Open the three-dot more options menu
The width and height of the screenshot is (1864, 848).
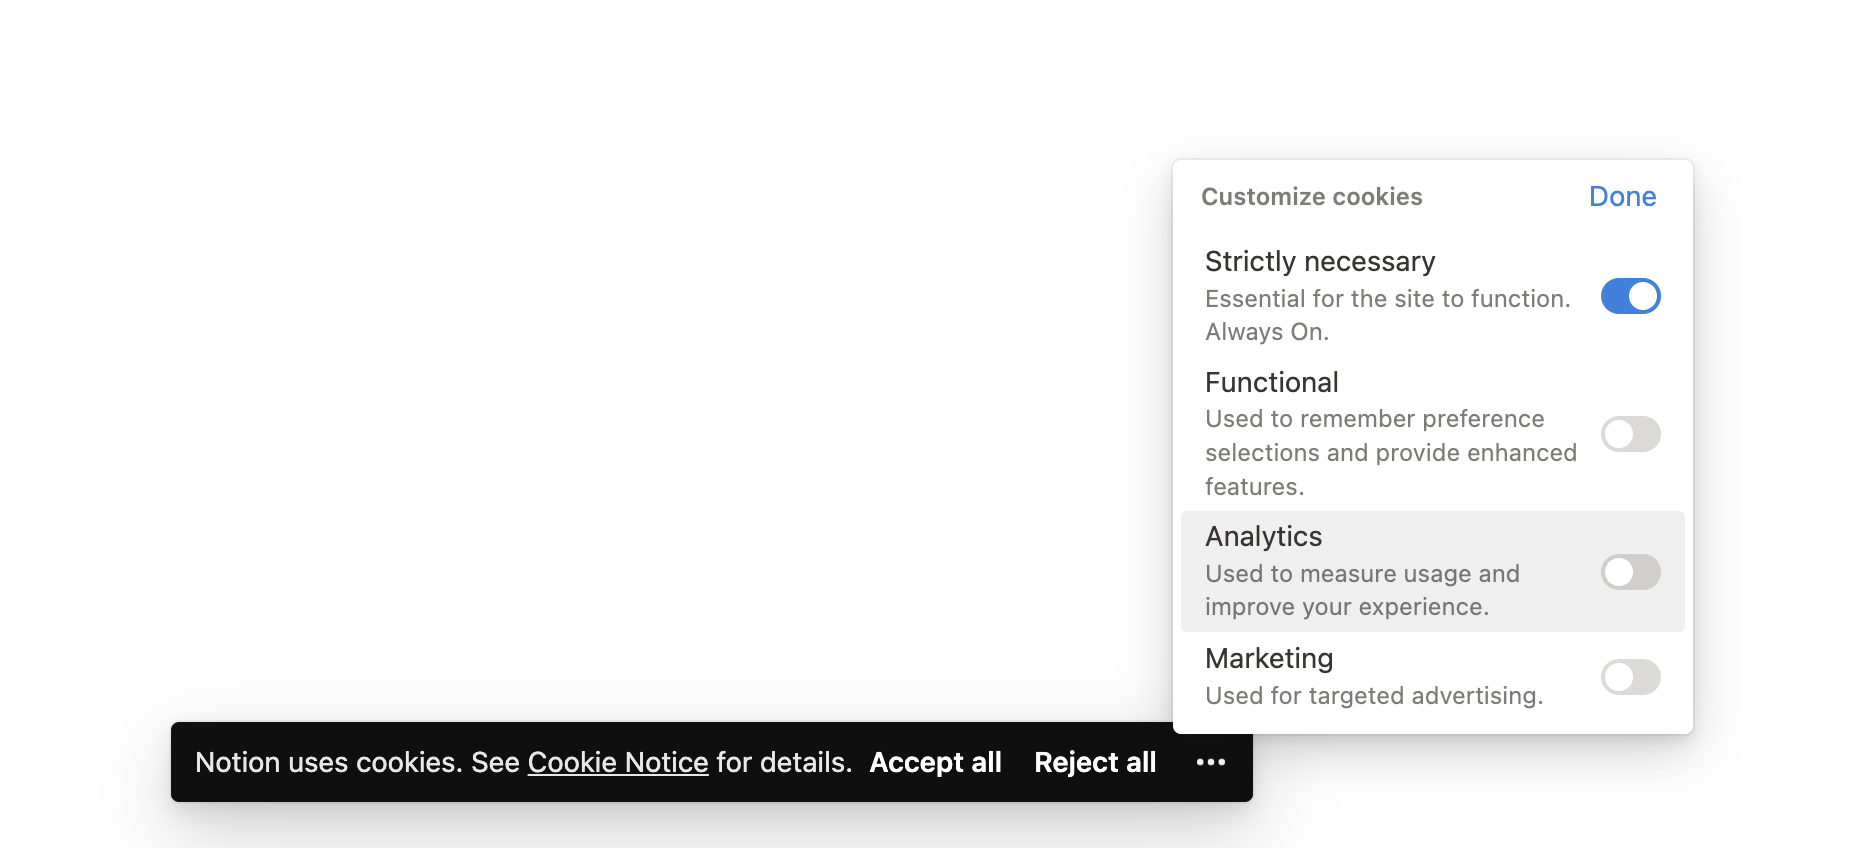[1210, 762]
